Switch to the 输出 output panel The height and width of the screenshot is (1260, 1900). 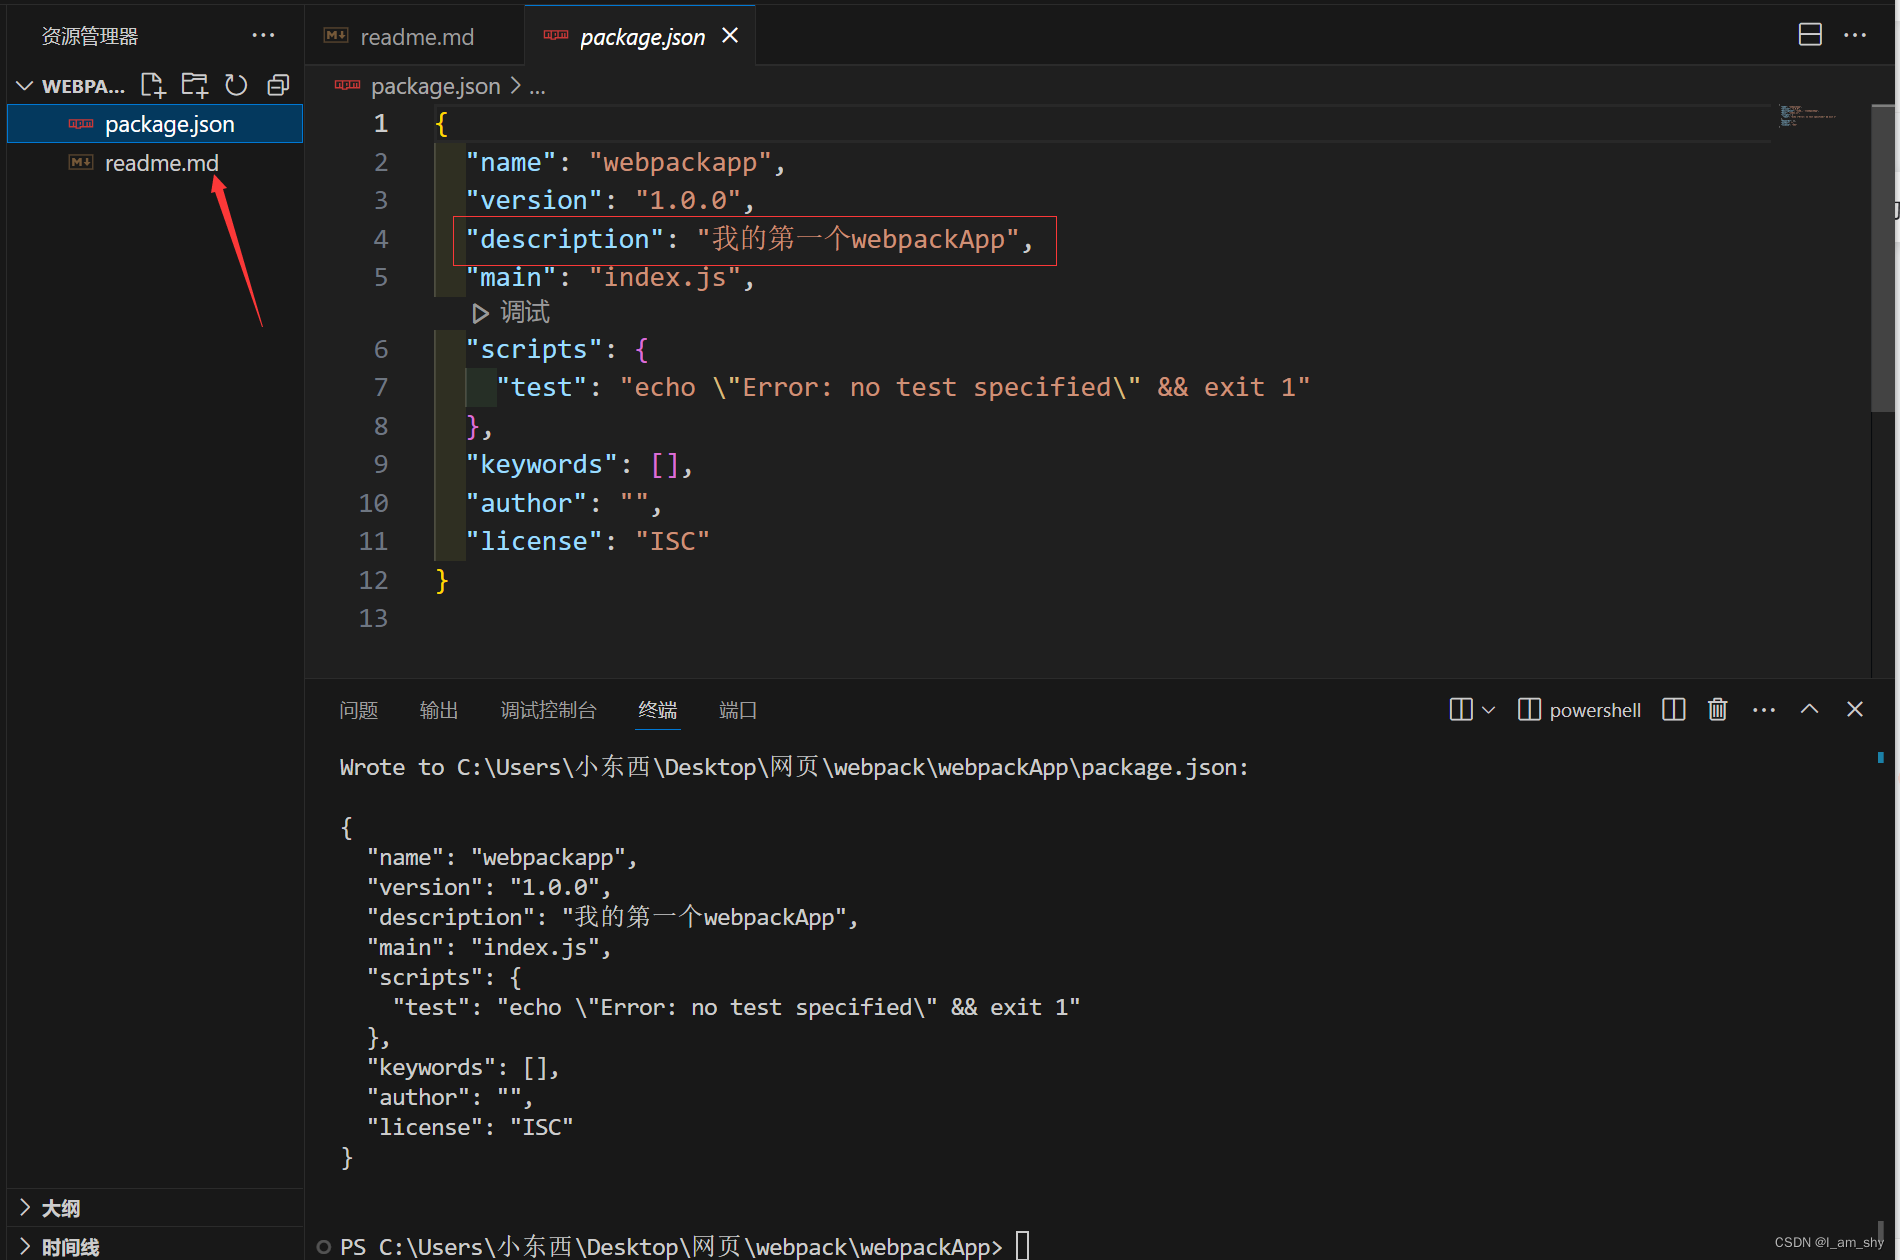(439, 710)
